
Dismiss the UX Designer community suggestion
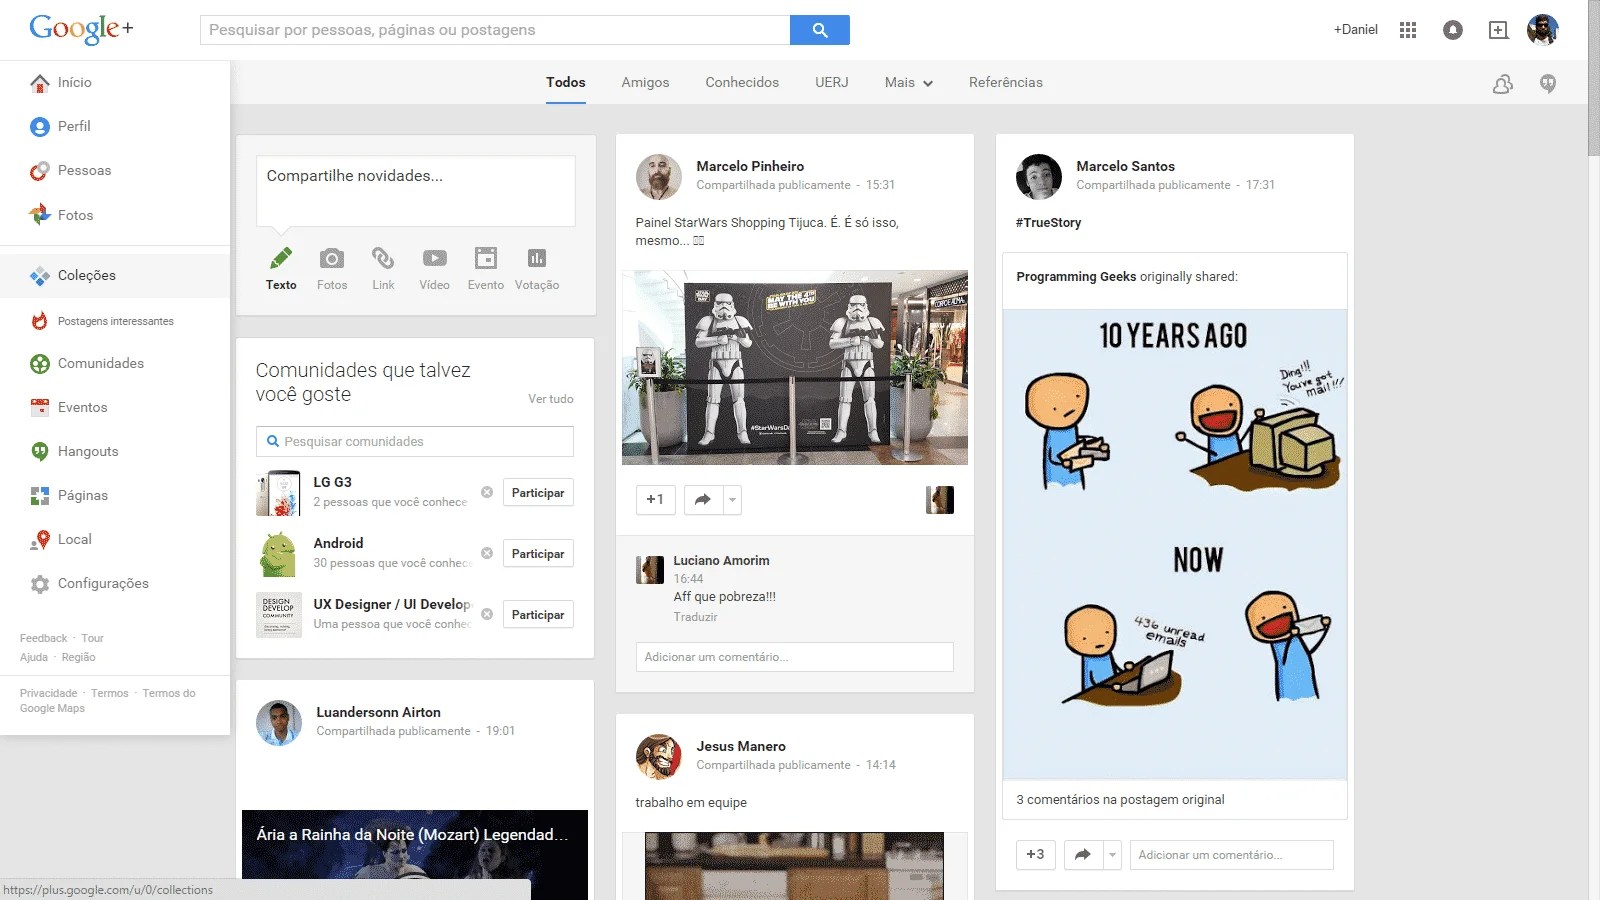[487, 614]
